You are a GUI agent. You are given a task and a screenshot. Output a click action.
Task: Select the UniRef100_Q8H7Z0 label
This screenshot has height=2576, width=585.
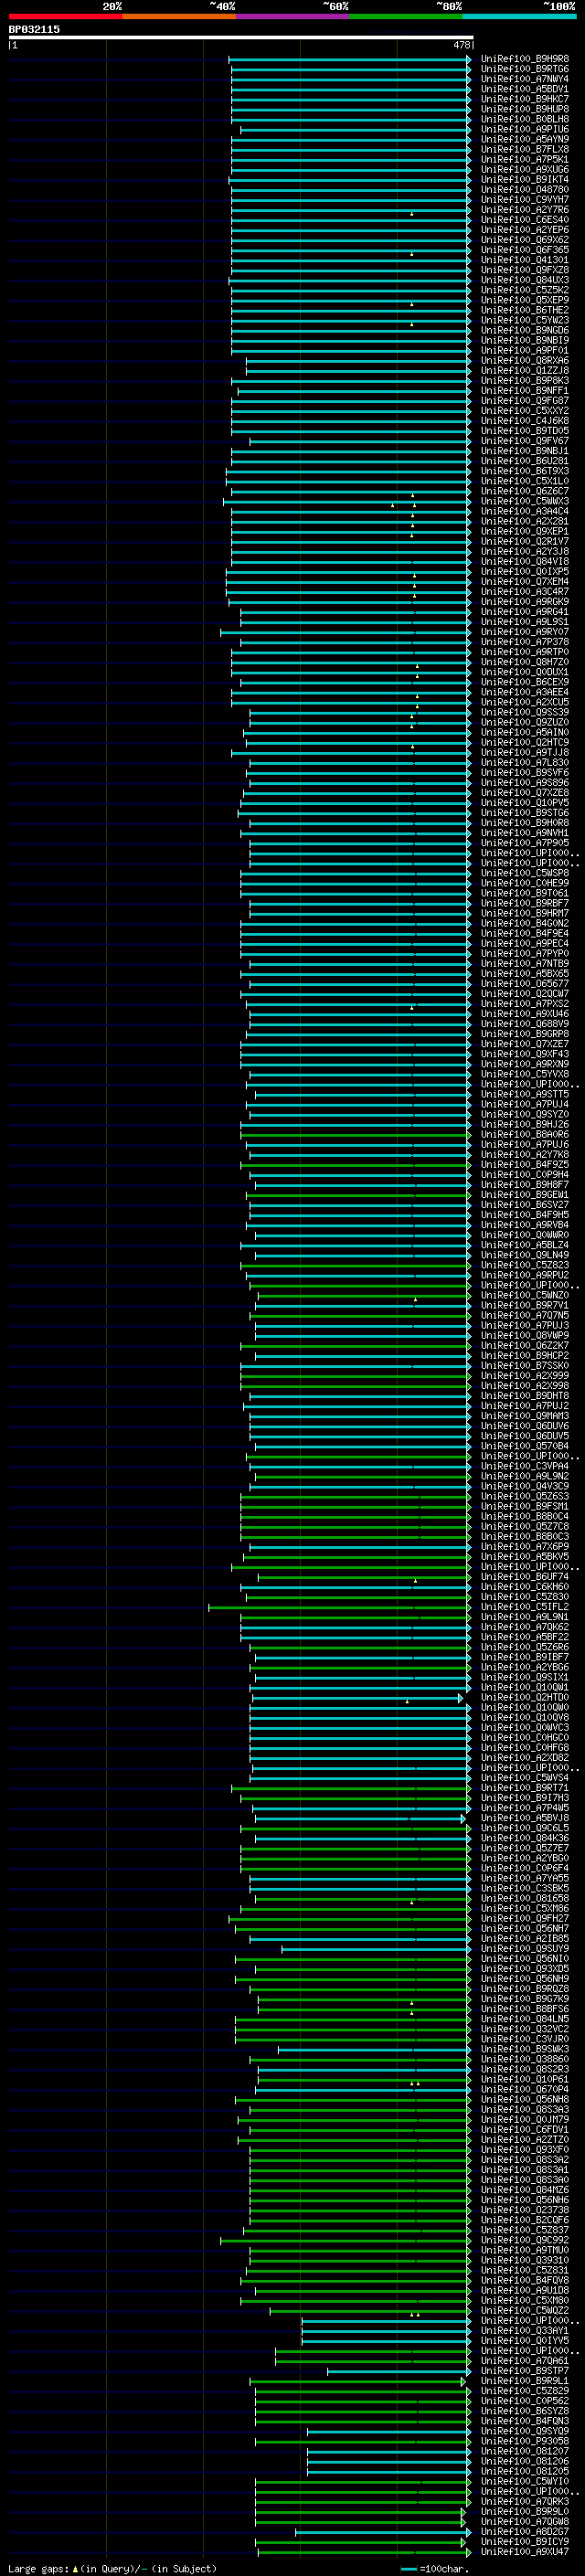525,662
